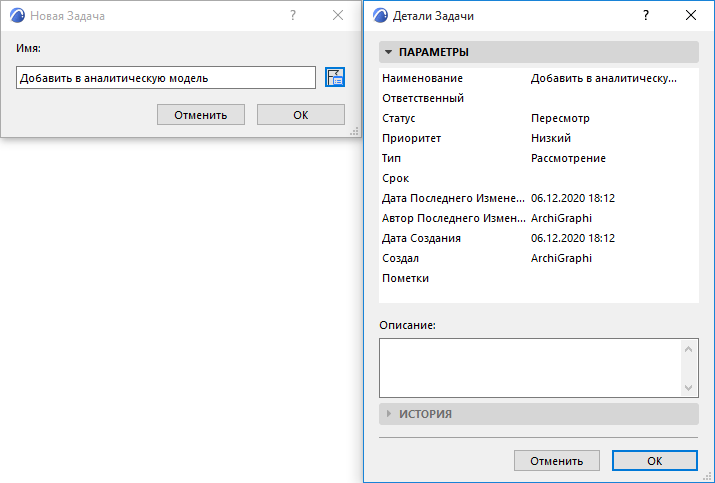The width and height of the screenshot is (715, 483).
Task: Click the Тип label
Action: (391, 158)
